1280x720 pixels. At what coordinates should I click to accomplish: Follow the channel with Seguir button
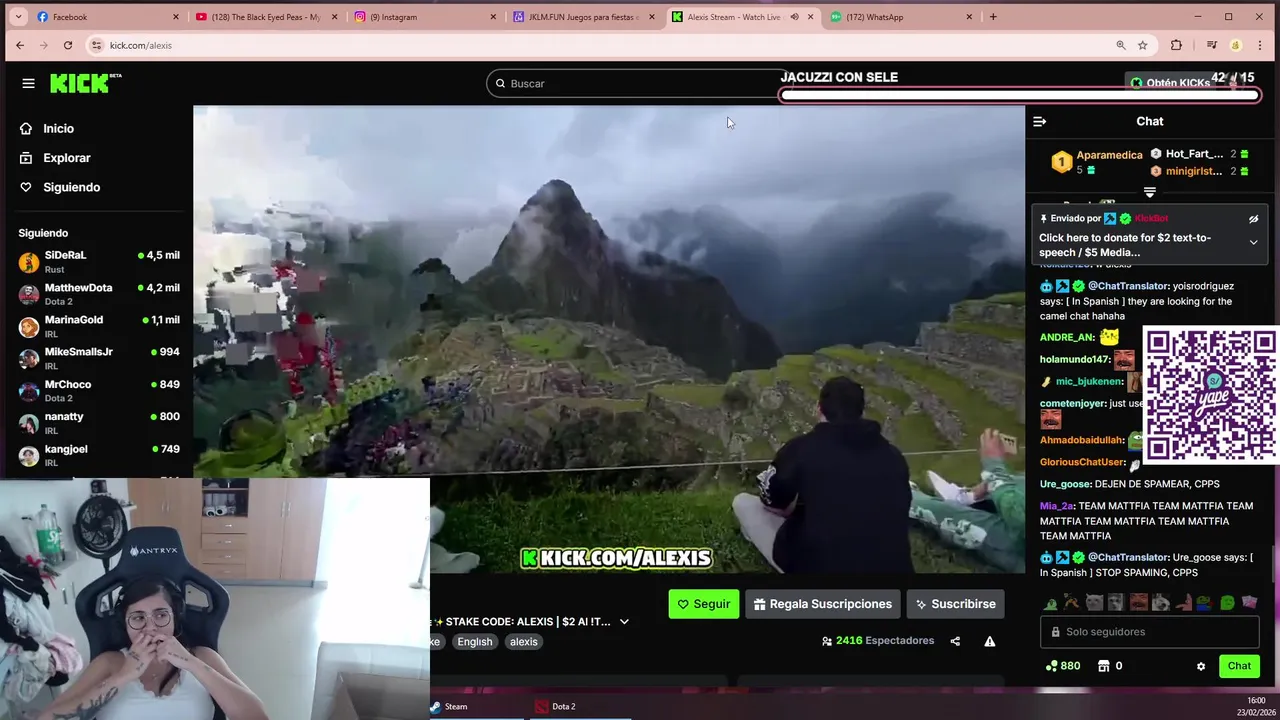tap(704, 604)
